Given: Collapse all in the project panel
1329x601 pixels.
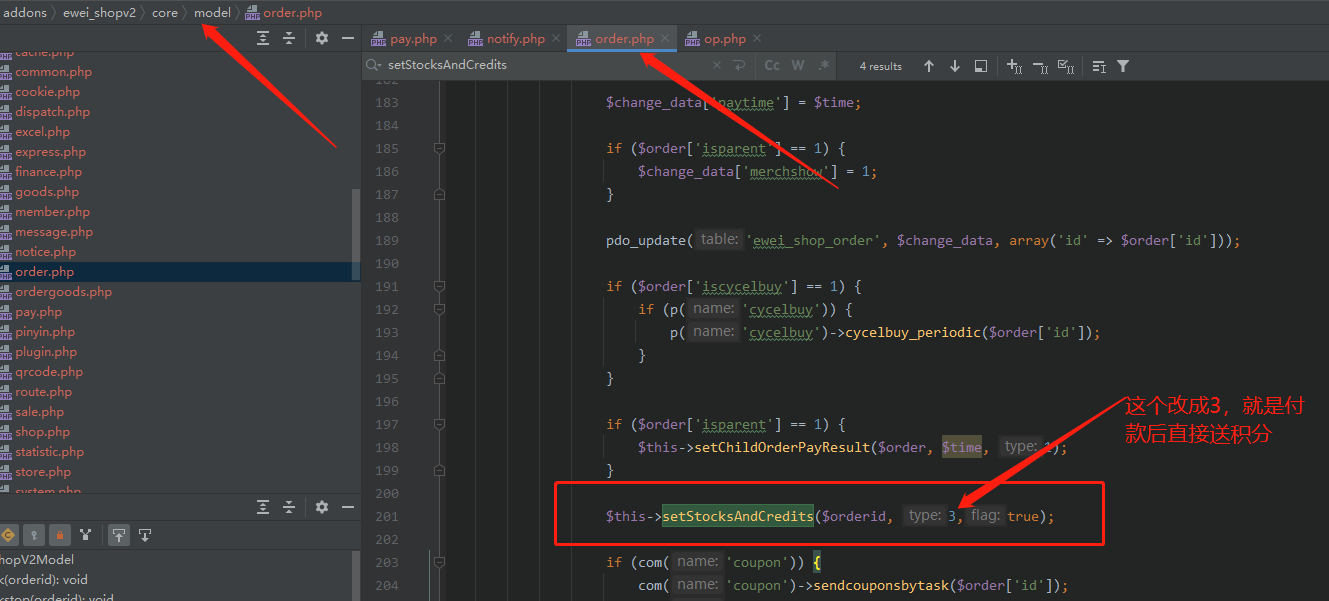Looking at the screenshot, I should coord(289,38).
